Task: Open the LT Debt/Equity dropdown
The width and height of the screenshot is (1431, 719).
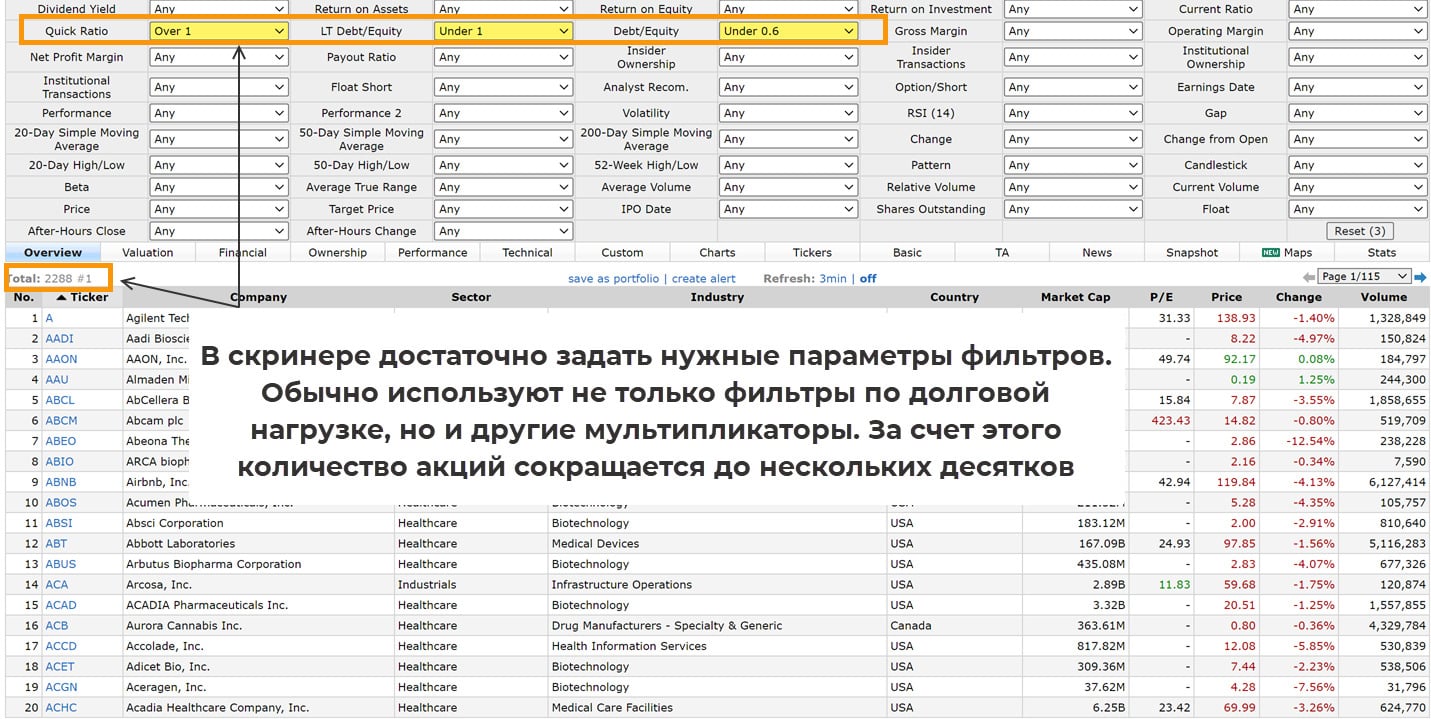Action: point(504,31)
